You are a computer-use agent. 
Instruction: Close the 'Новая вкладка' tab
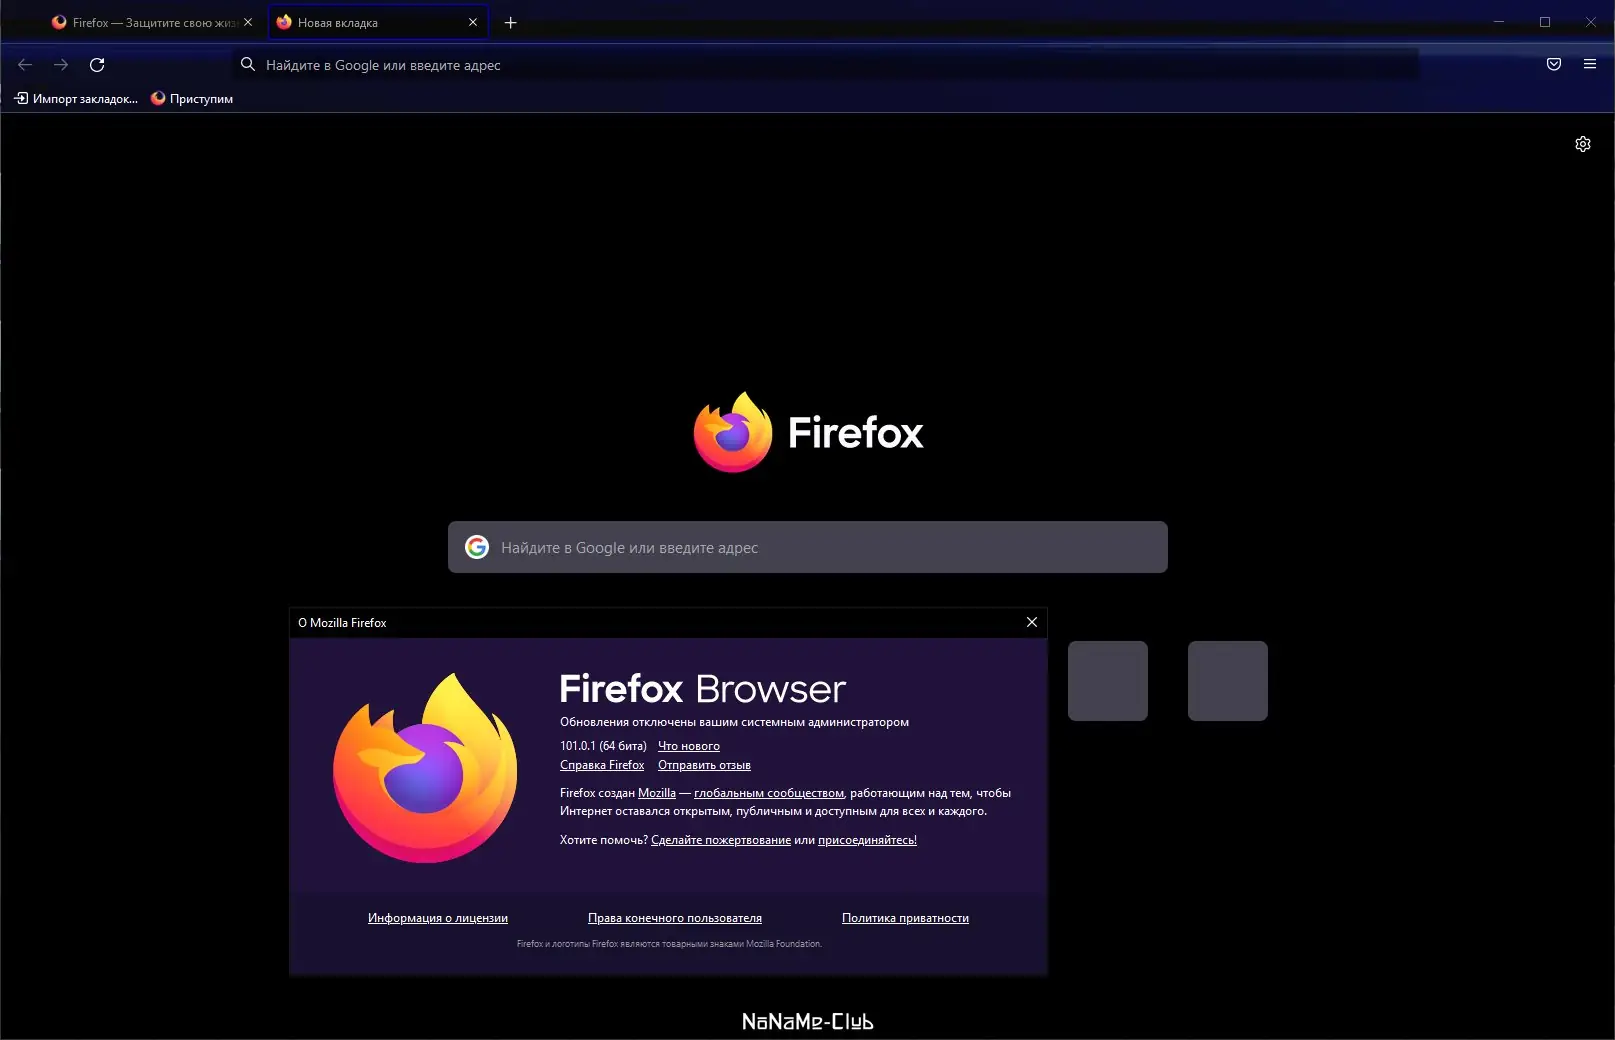tap(473, 22)
